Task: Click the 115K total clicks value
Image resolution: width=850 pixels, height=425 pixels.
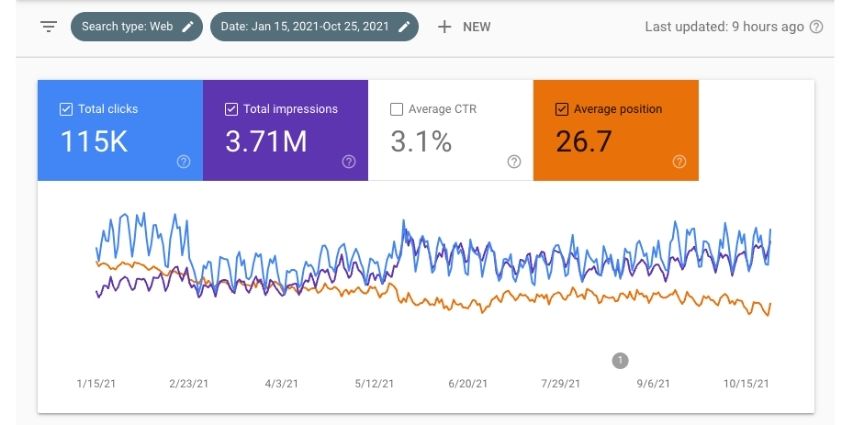Action: click(x=94, y=141)
